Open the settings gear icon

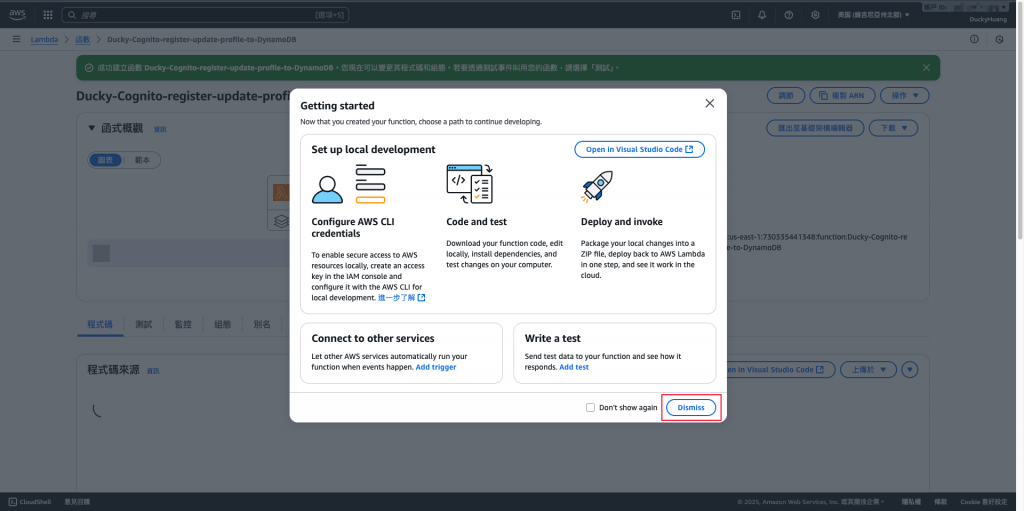pos(815,14)
